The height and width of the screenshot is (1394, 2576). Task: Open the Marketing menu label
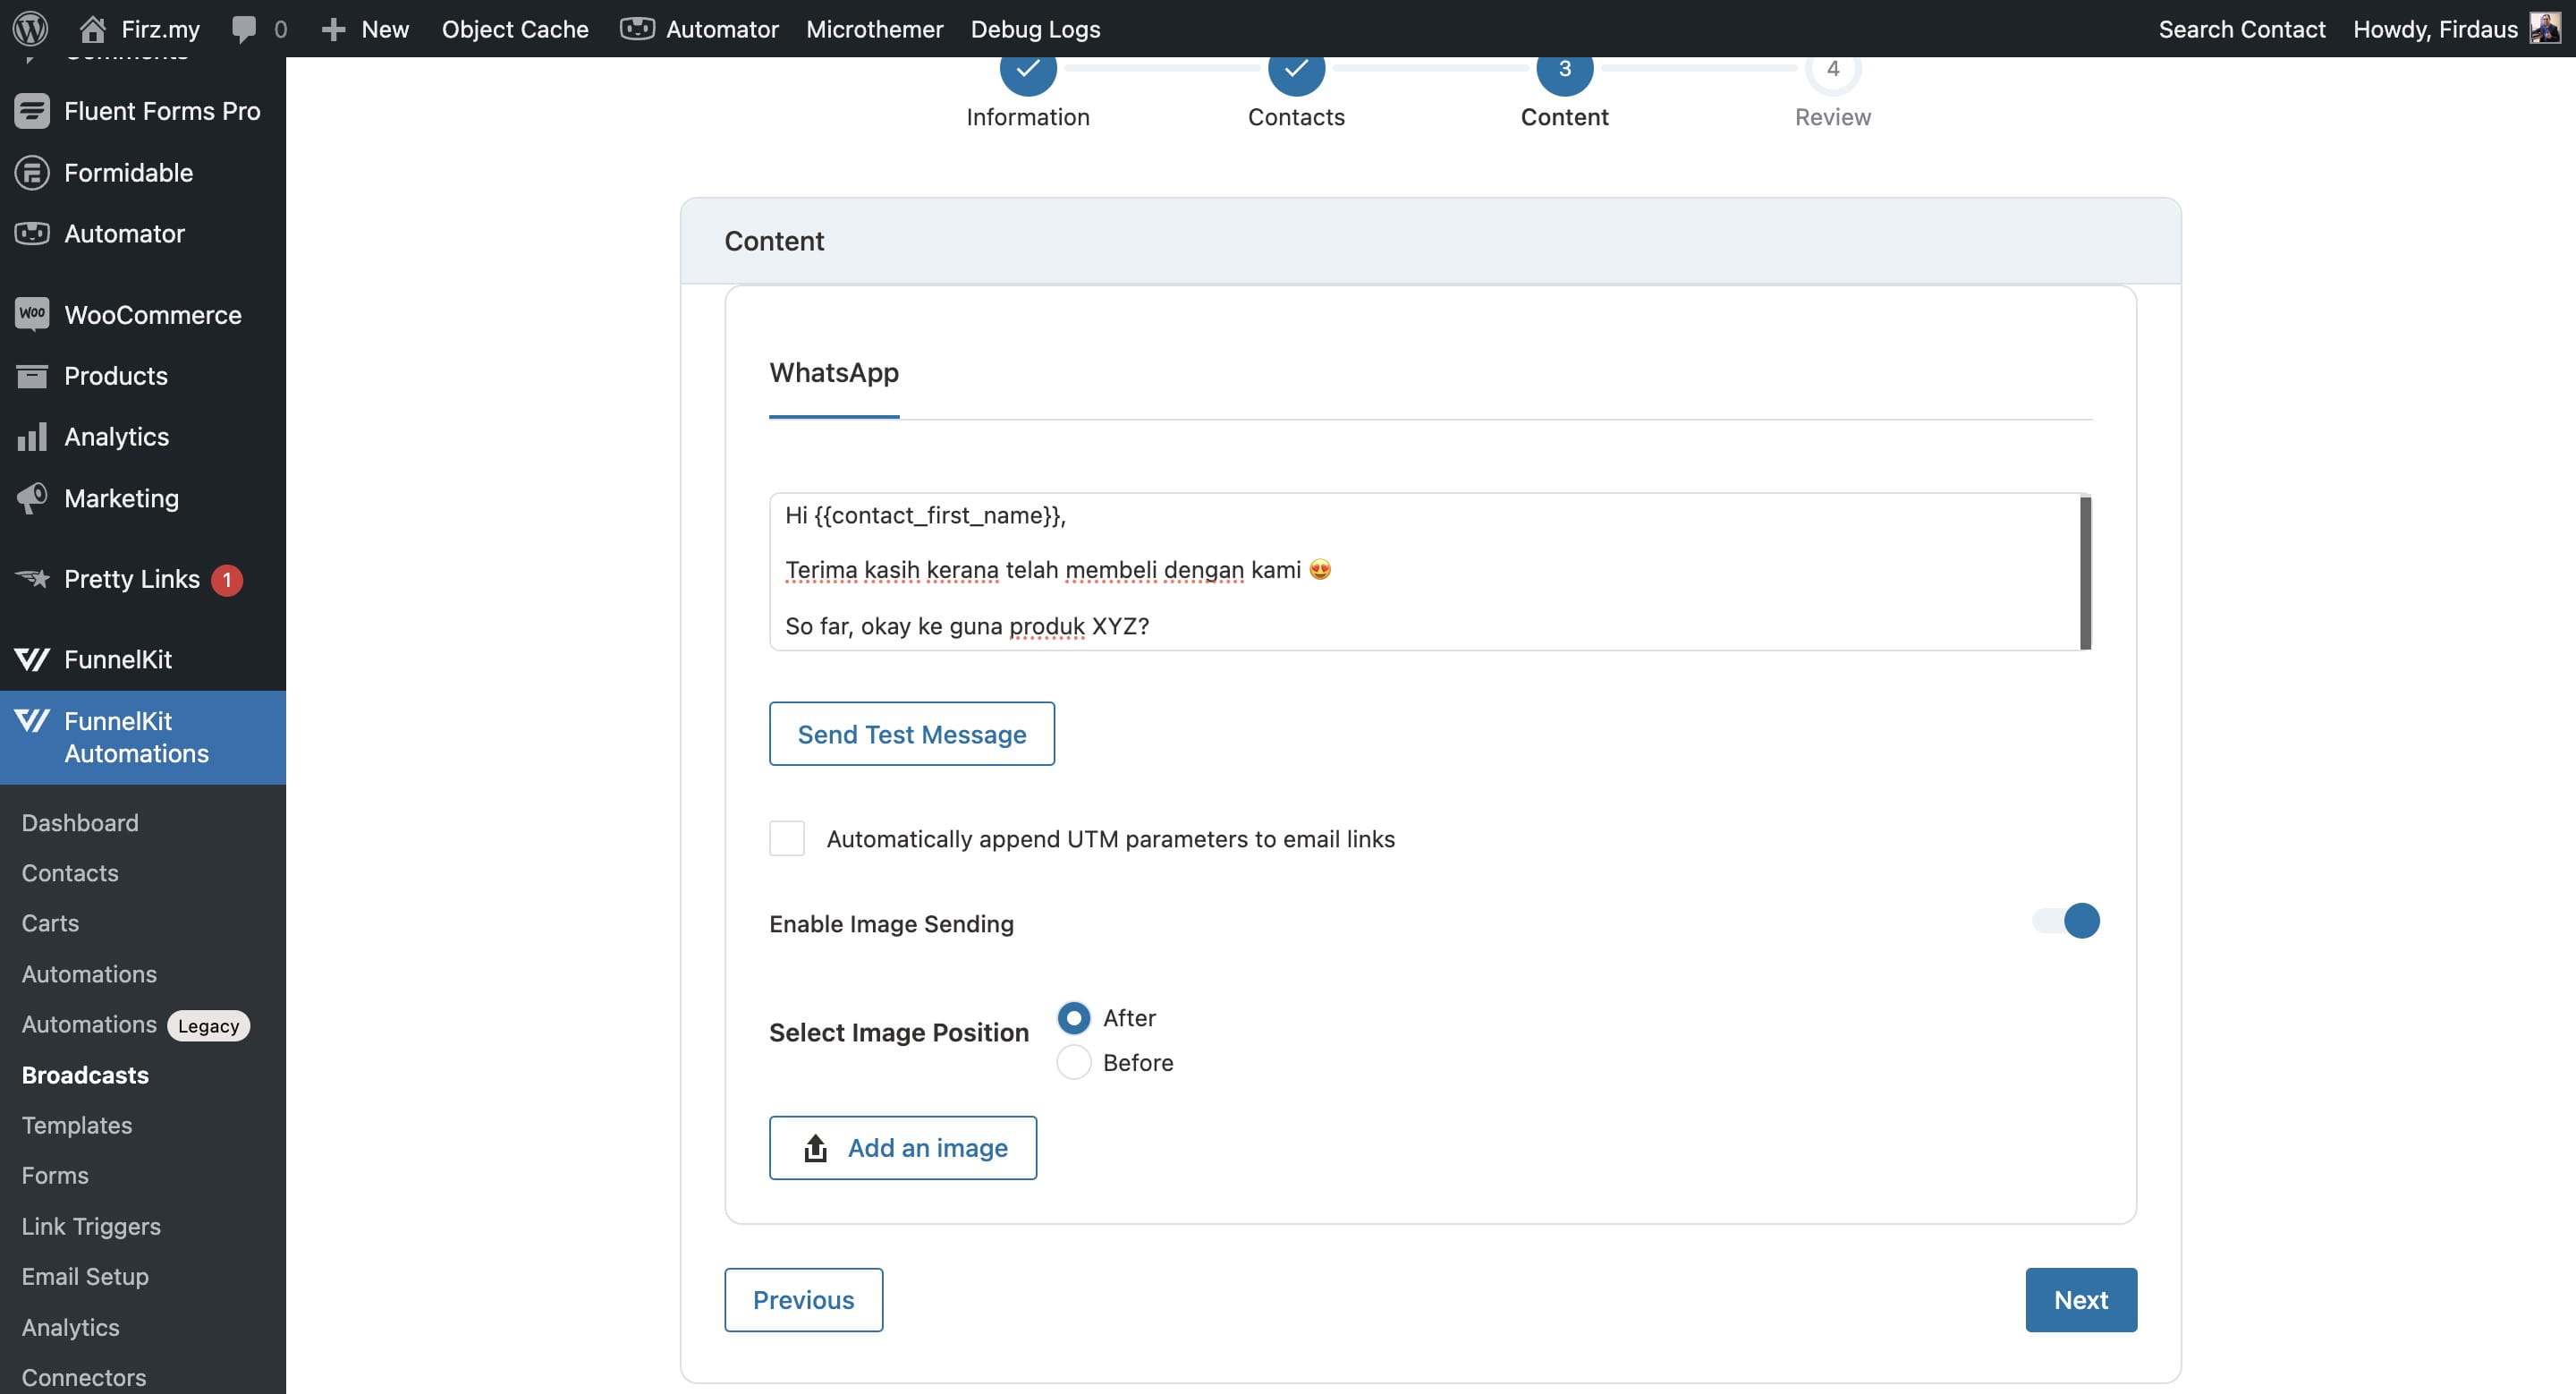tap(121, 498)
